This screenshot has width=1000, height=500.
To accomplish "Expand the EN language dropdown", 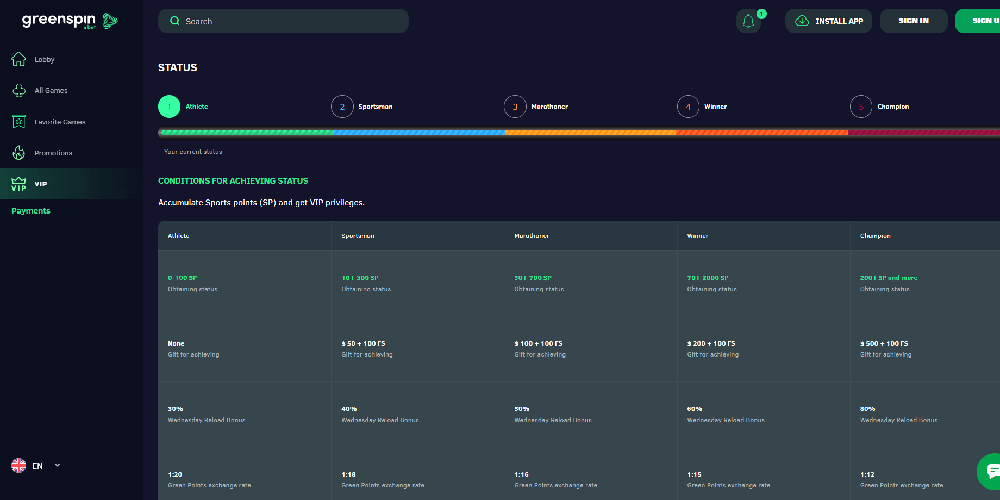I will tap(57, 465).
